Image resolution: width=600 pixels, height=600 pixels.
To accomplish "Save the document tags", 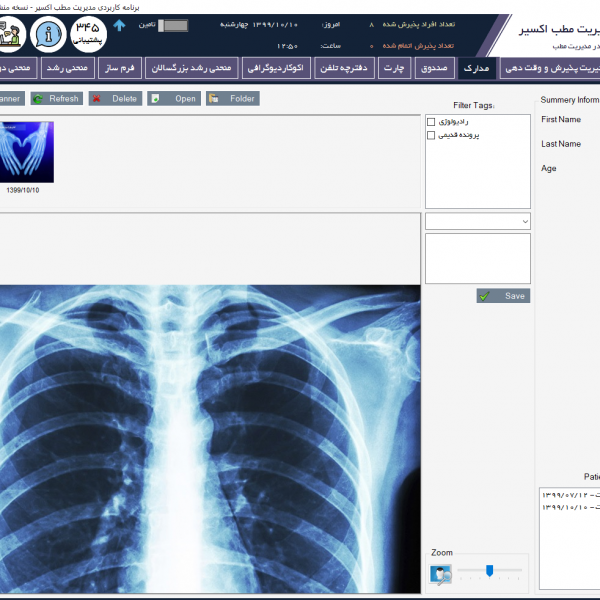I will coord(503,296).
